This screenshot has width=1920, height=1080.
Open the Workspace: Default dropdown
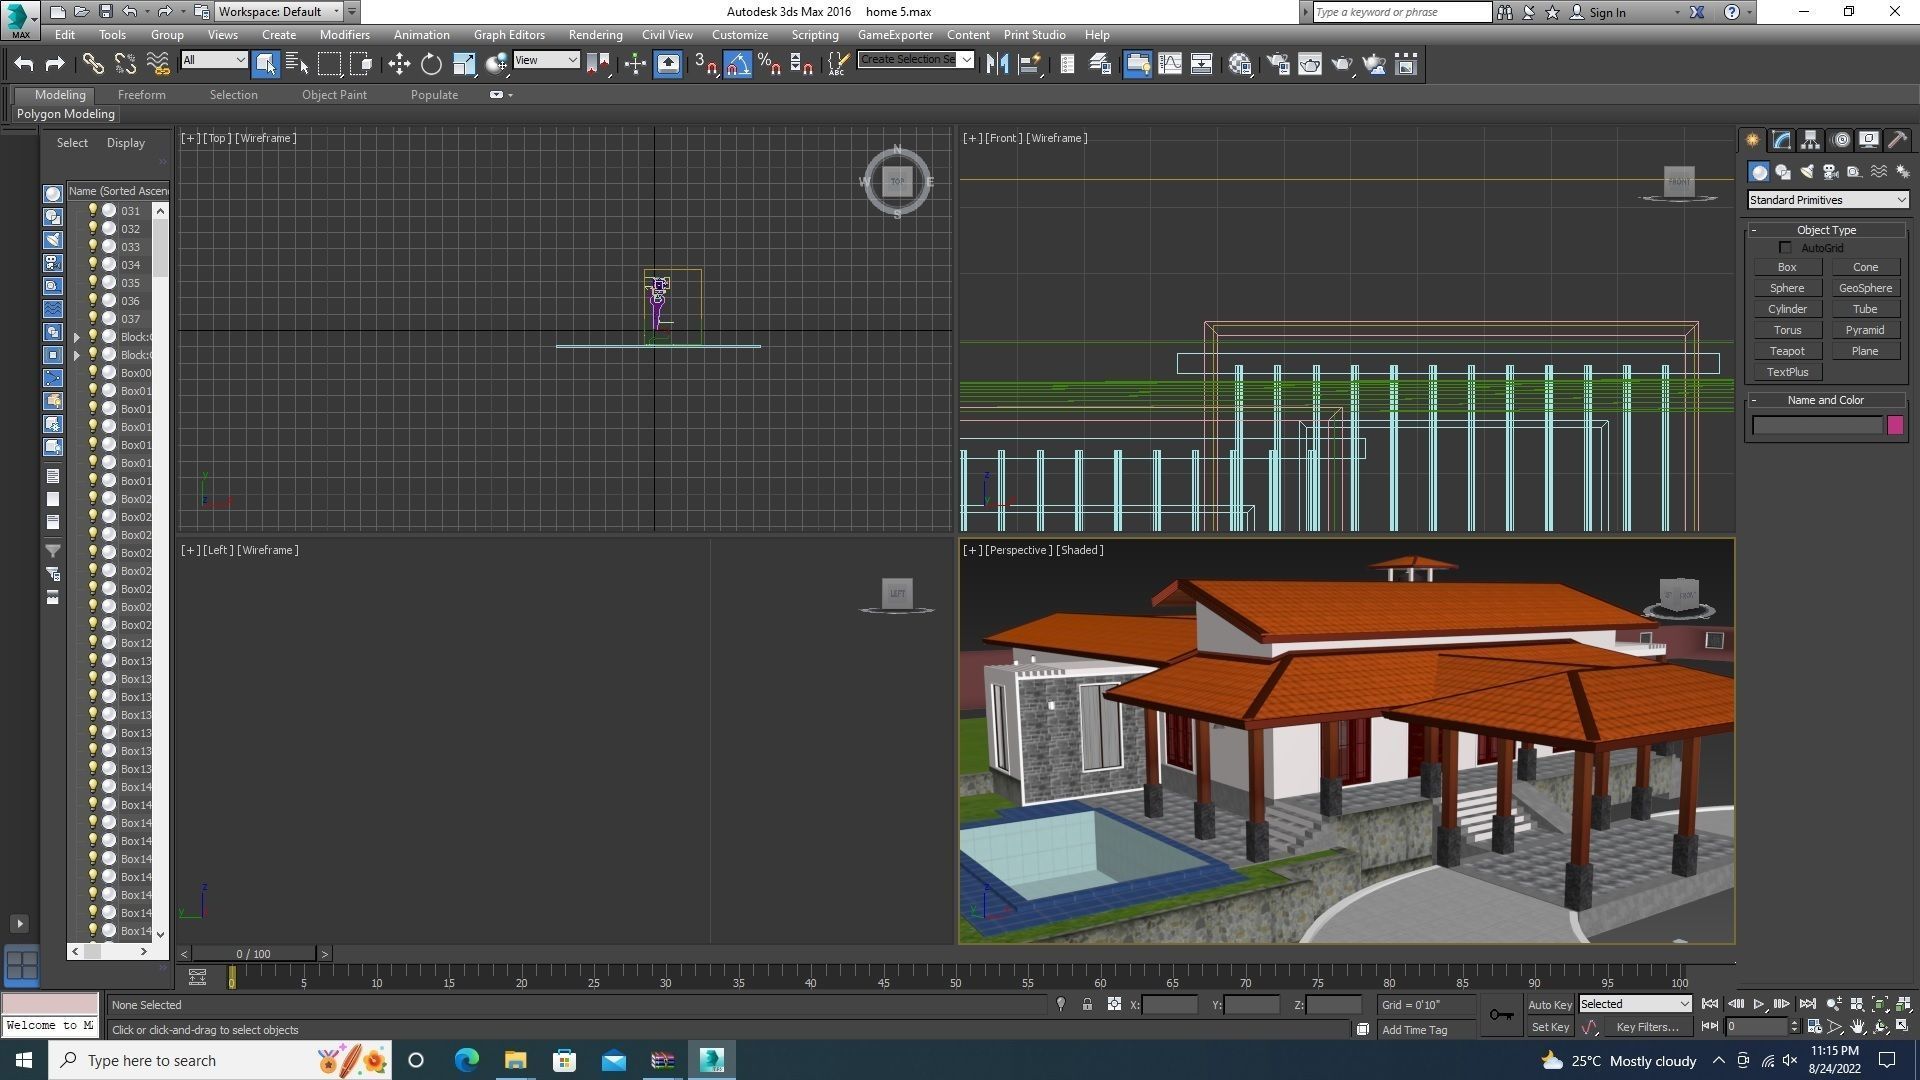[280, 12]
